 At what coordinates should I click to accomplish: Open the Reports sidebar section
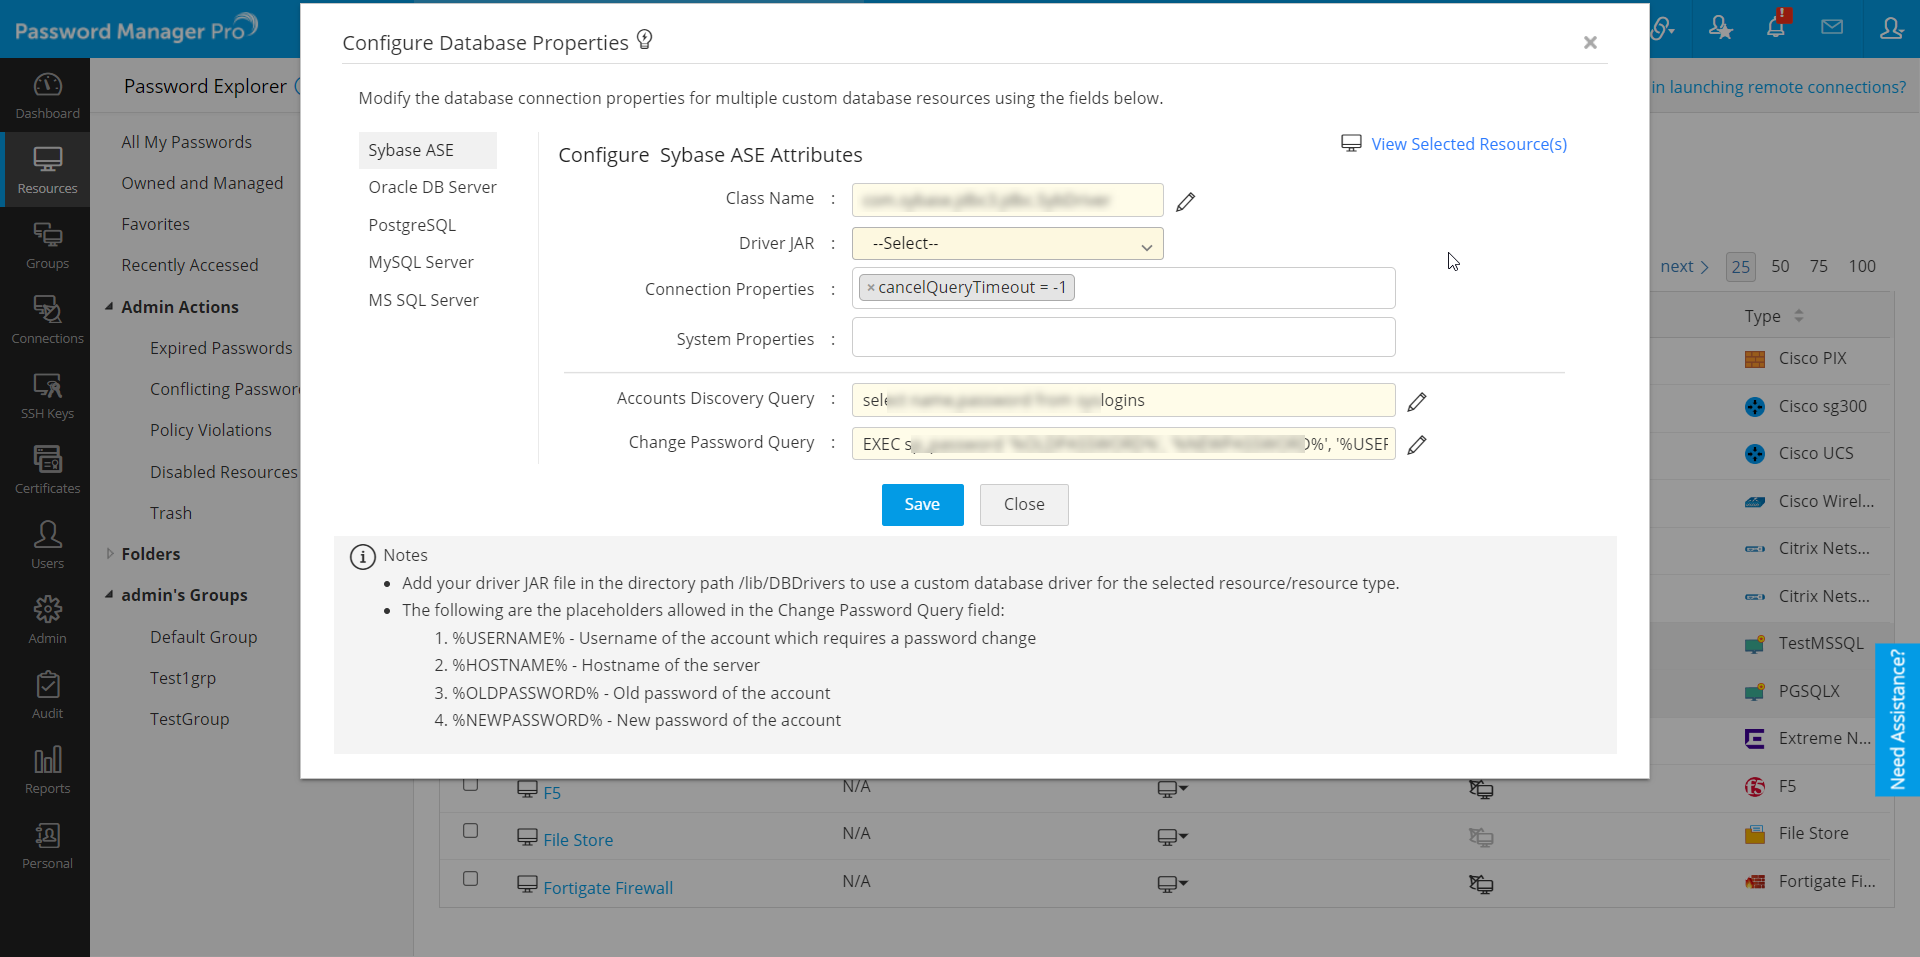[x=47, y=771]
